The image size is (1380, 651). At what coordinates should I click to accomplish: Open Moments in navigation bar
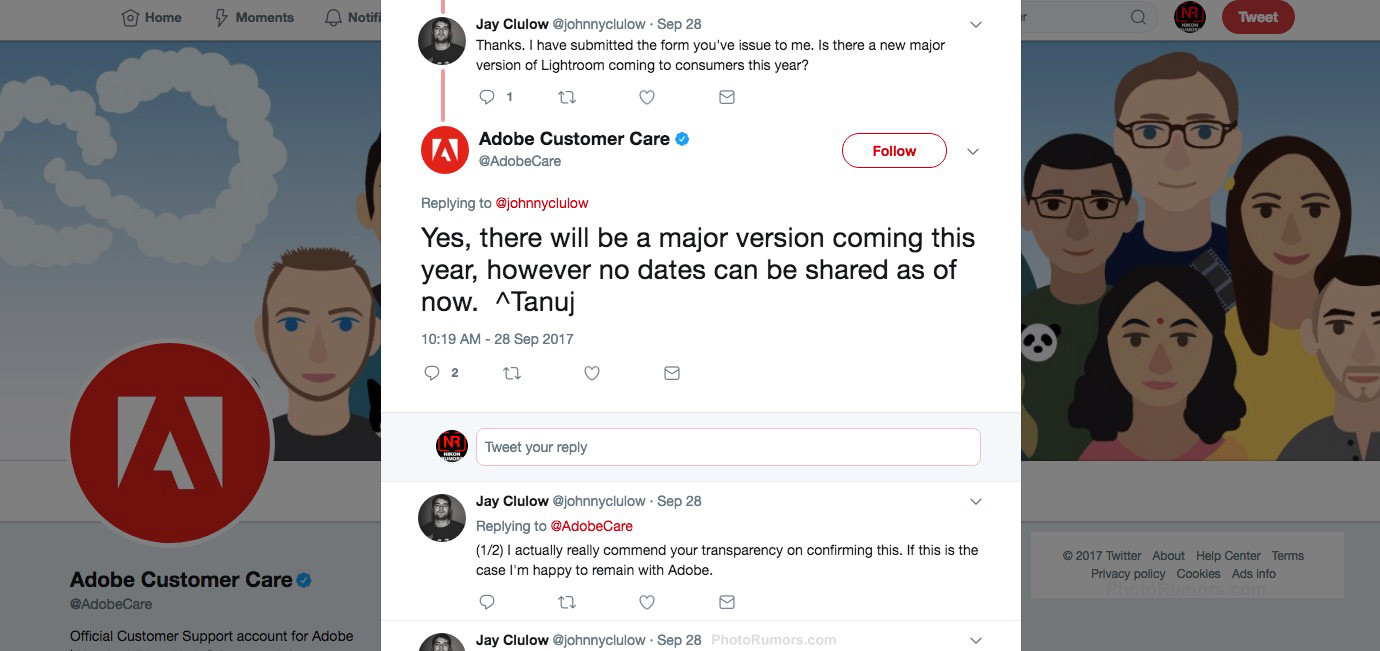click(x=254, y=17)
